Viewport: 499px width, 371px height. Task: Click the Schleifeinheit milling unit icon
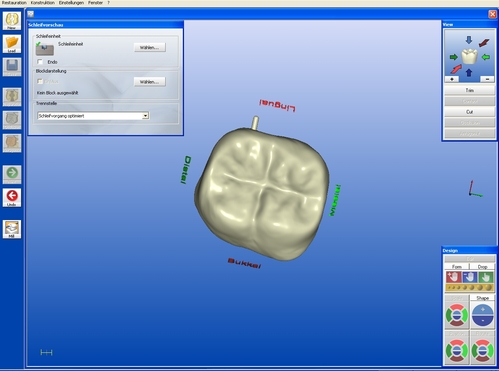(45, 49)
